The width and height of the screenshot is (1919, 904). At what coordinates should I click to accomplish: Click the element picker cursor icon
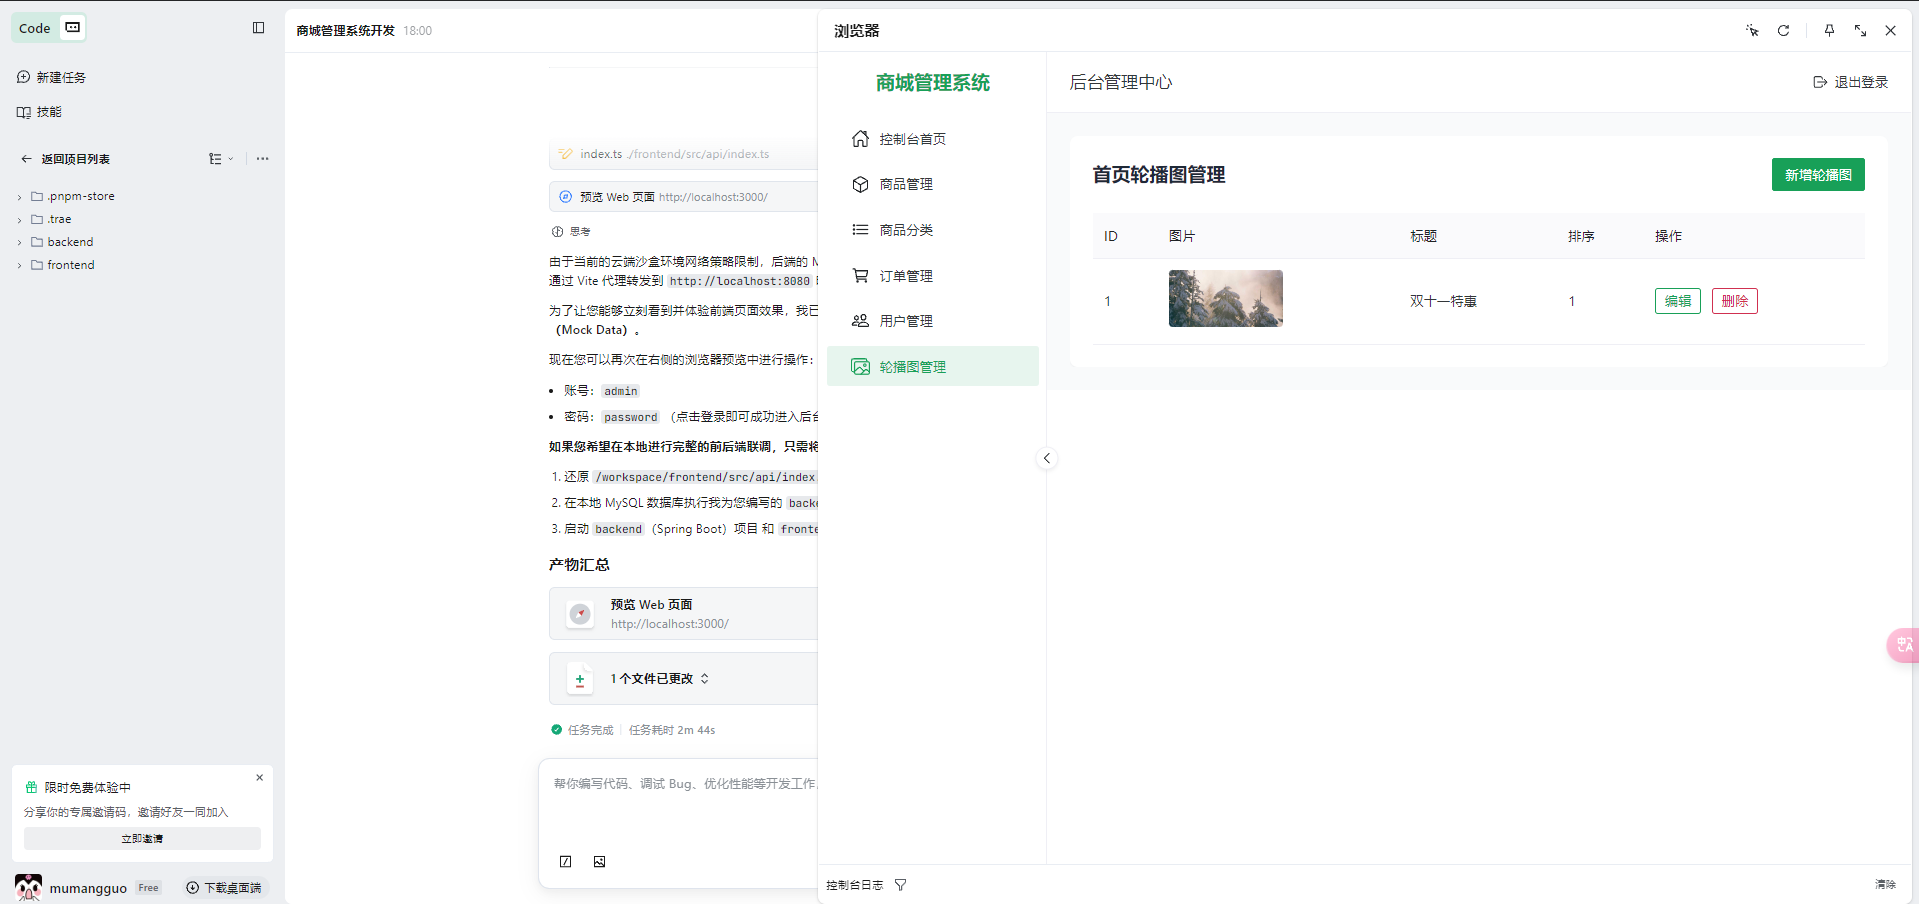click(1752, 31)
